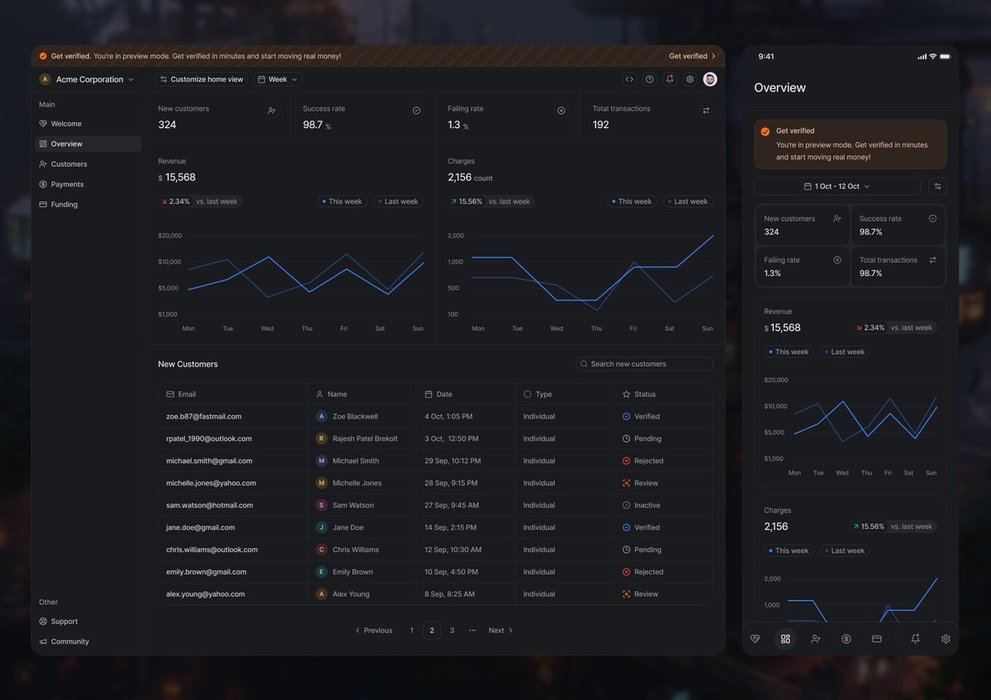This screenshot has height=700, width=991.
Task: Open the Week period dropdown
Action: [277, 79]
